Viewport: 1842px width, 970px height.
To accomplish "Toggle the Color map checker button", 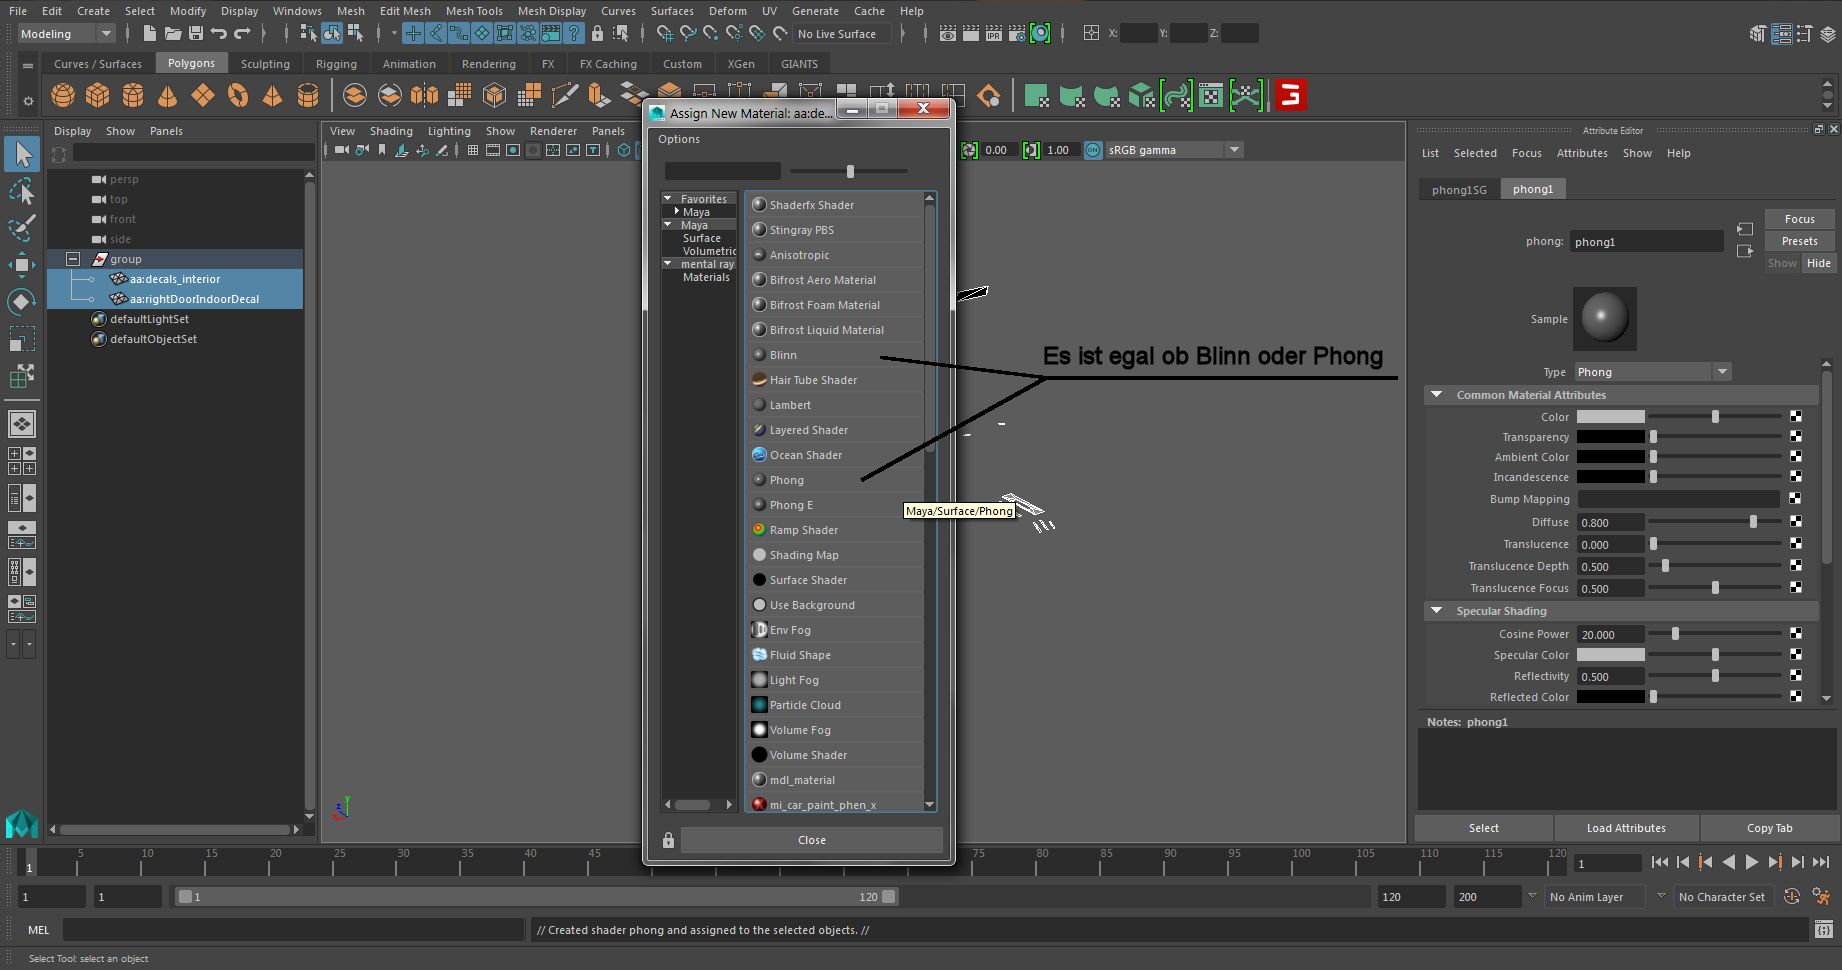I will click(1796, 417).
